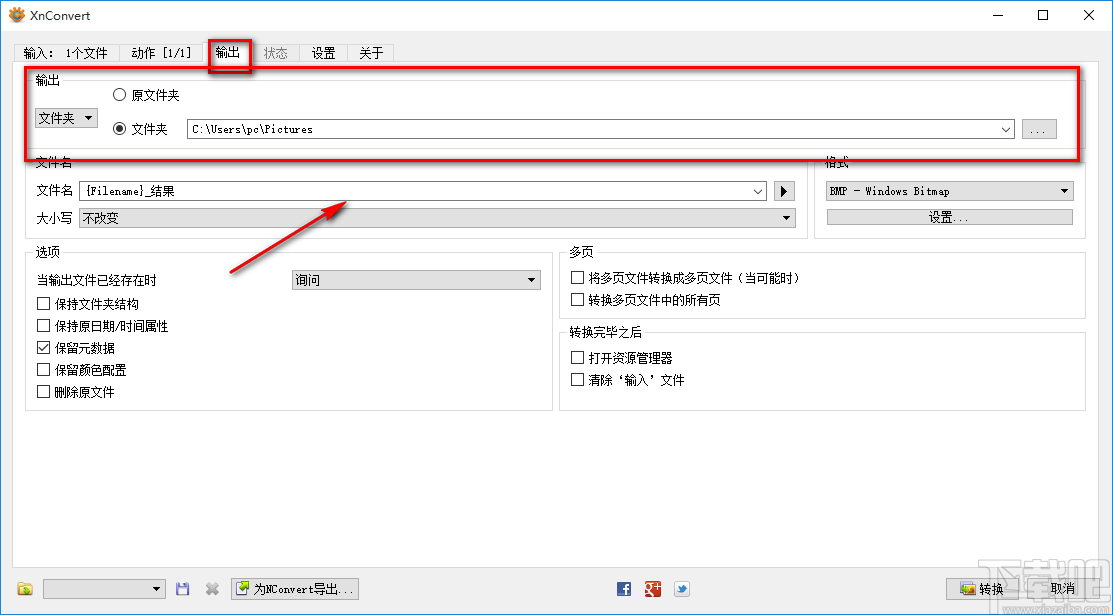1113x615 pixels.
Task: Click the save script floppy disk icon
Action: pos(182,589)
